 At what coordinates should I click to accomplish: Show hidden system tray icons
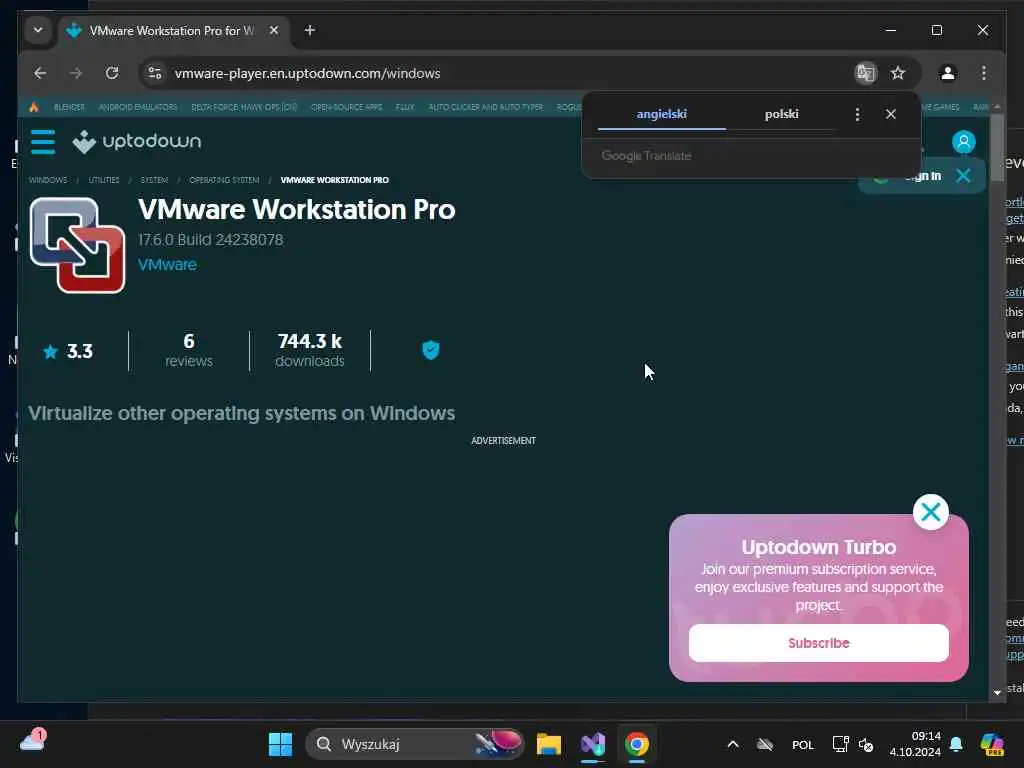[733, 744]
